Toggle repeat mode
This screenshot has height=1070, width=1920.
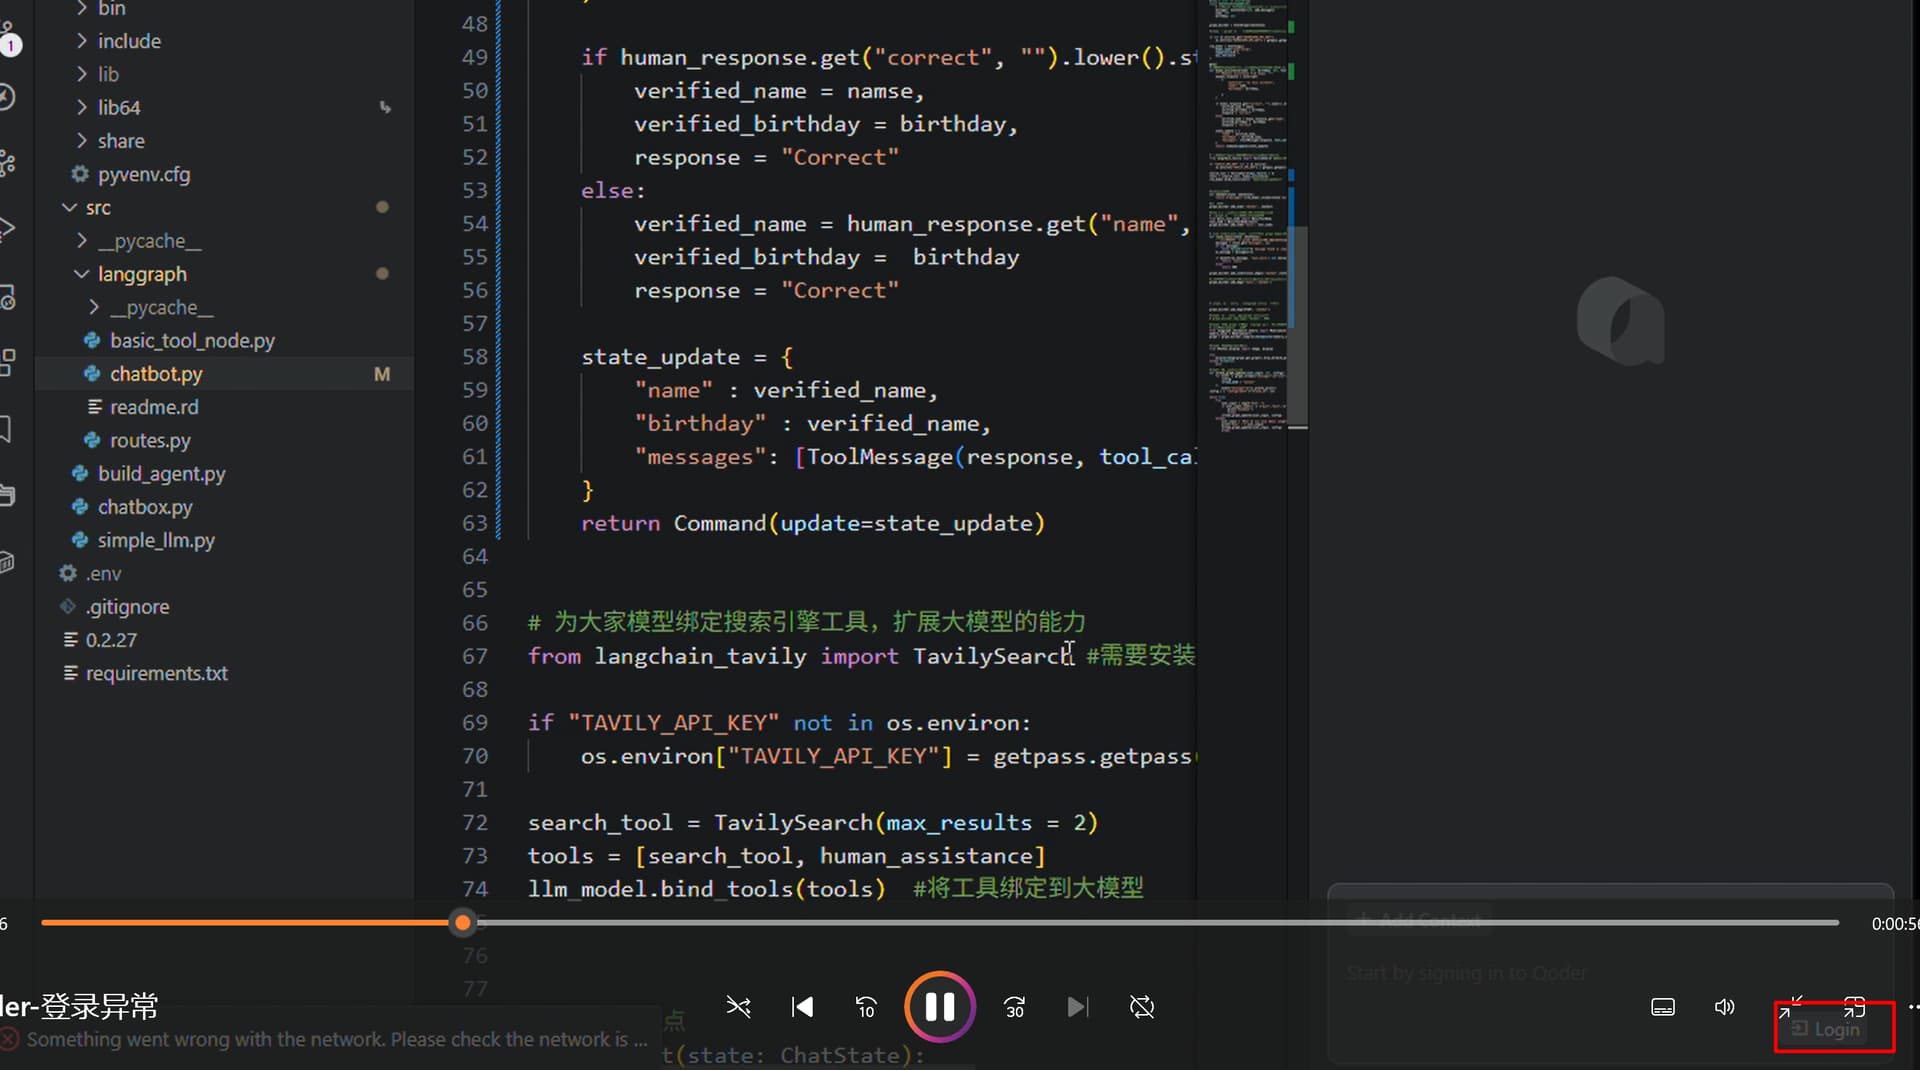1141,1007
